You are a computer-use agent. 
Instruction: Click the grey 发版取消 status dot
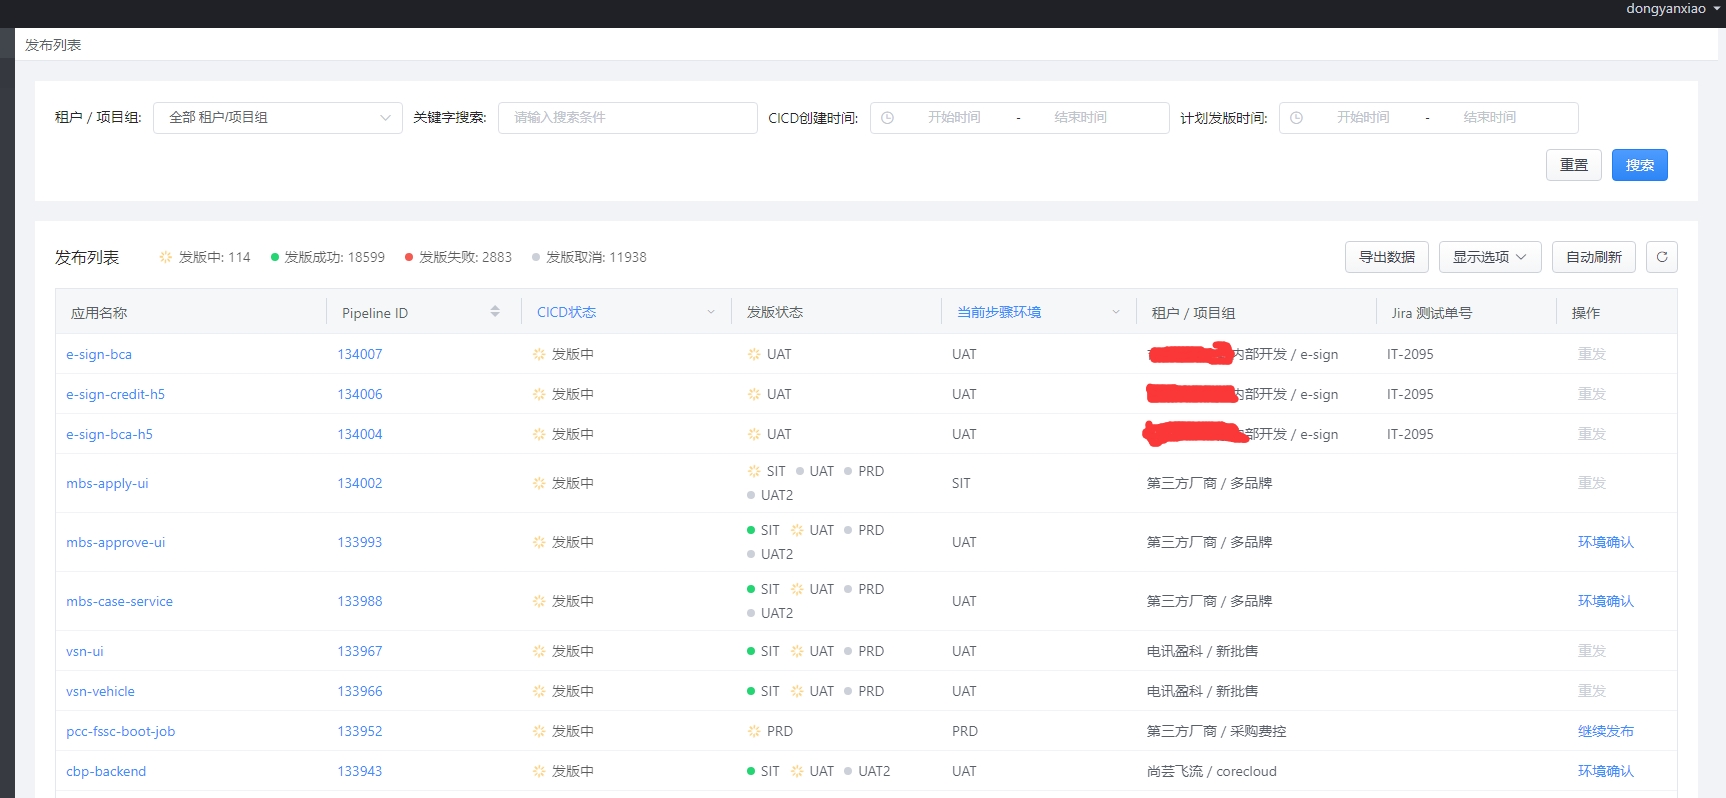click(536, 257)
